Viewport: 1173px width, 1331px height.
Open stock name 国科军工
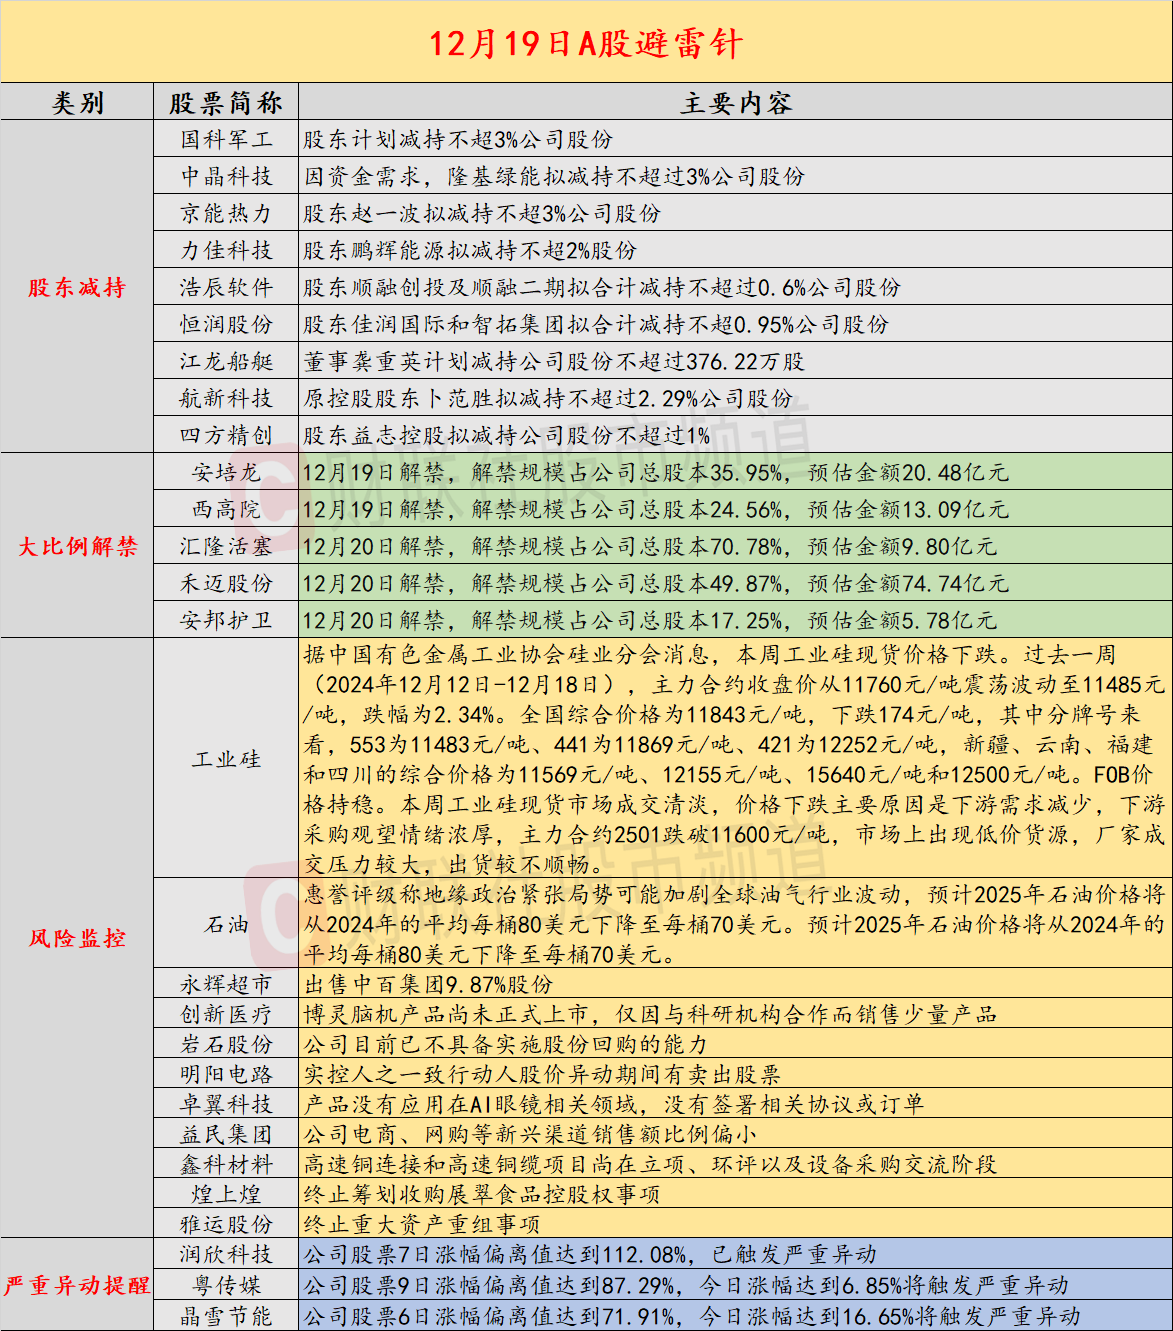pos(226,140)
